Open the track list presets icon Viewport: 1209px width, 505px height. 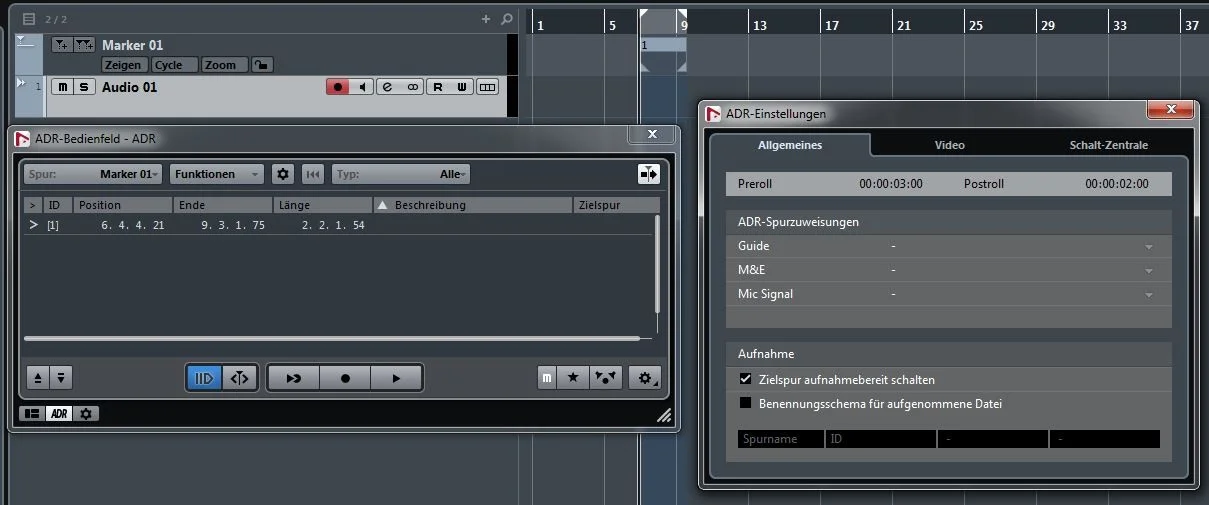(x=28, y=19)
